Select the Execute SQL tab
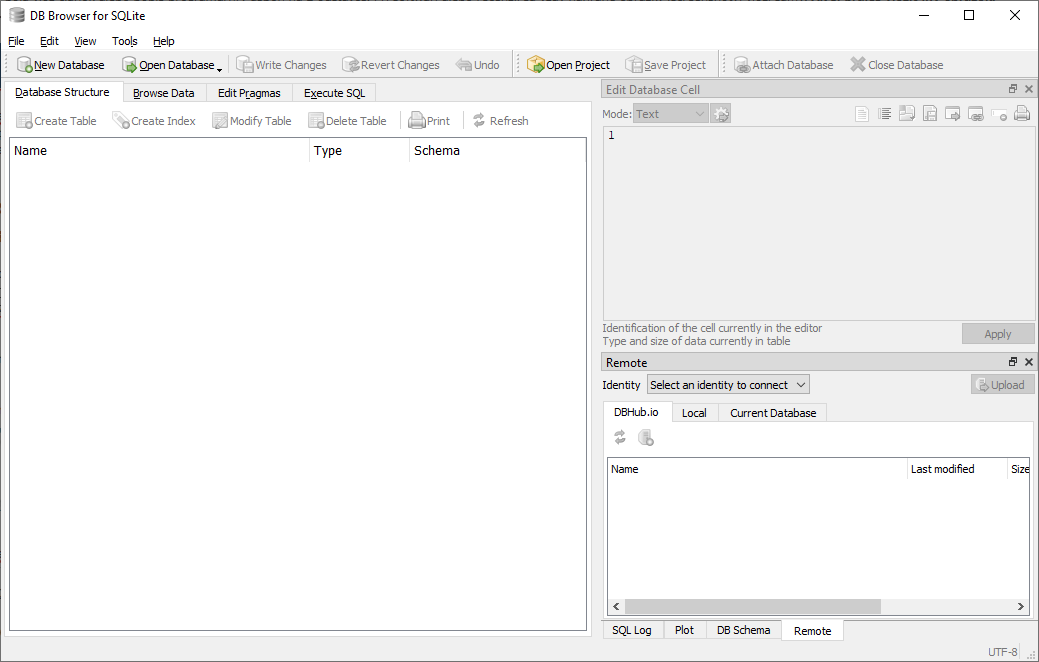This screenshot has width=1039, height=662. [333, 92]
